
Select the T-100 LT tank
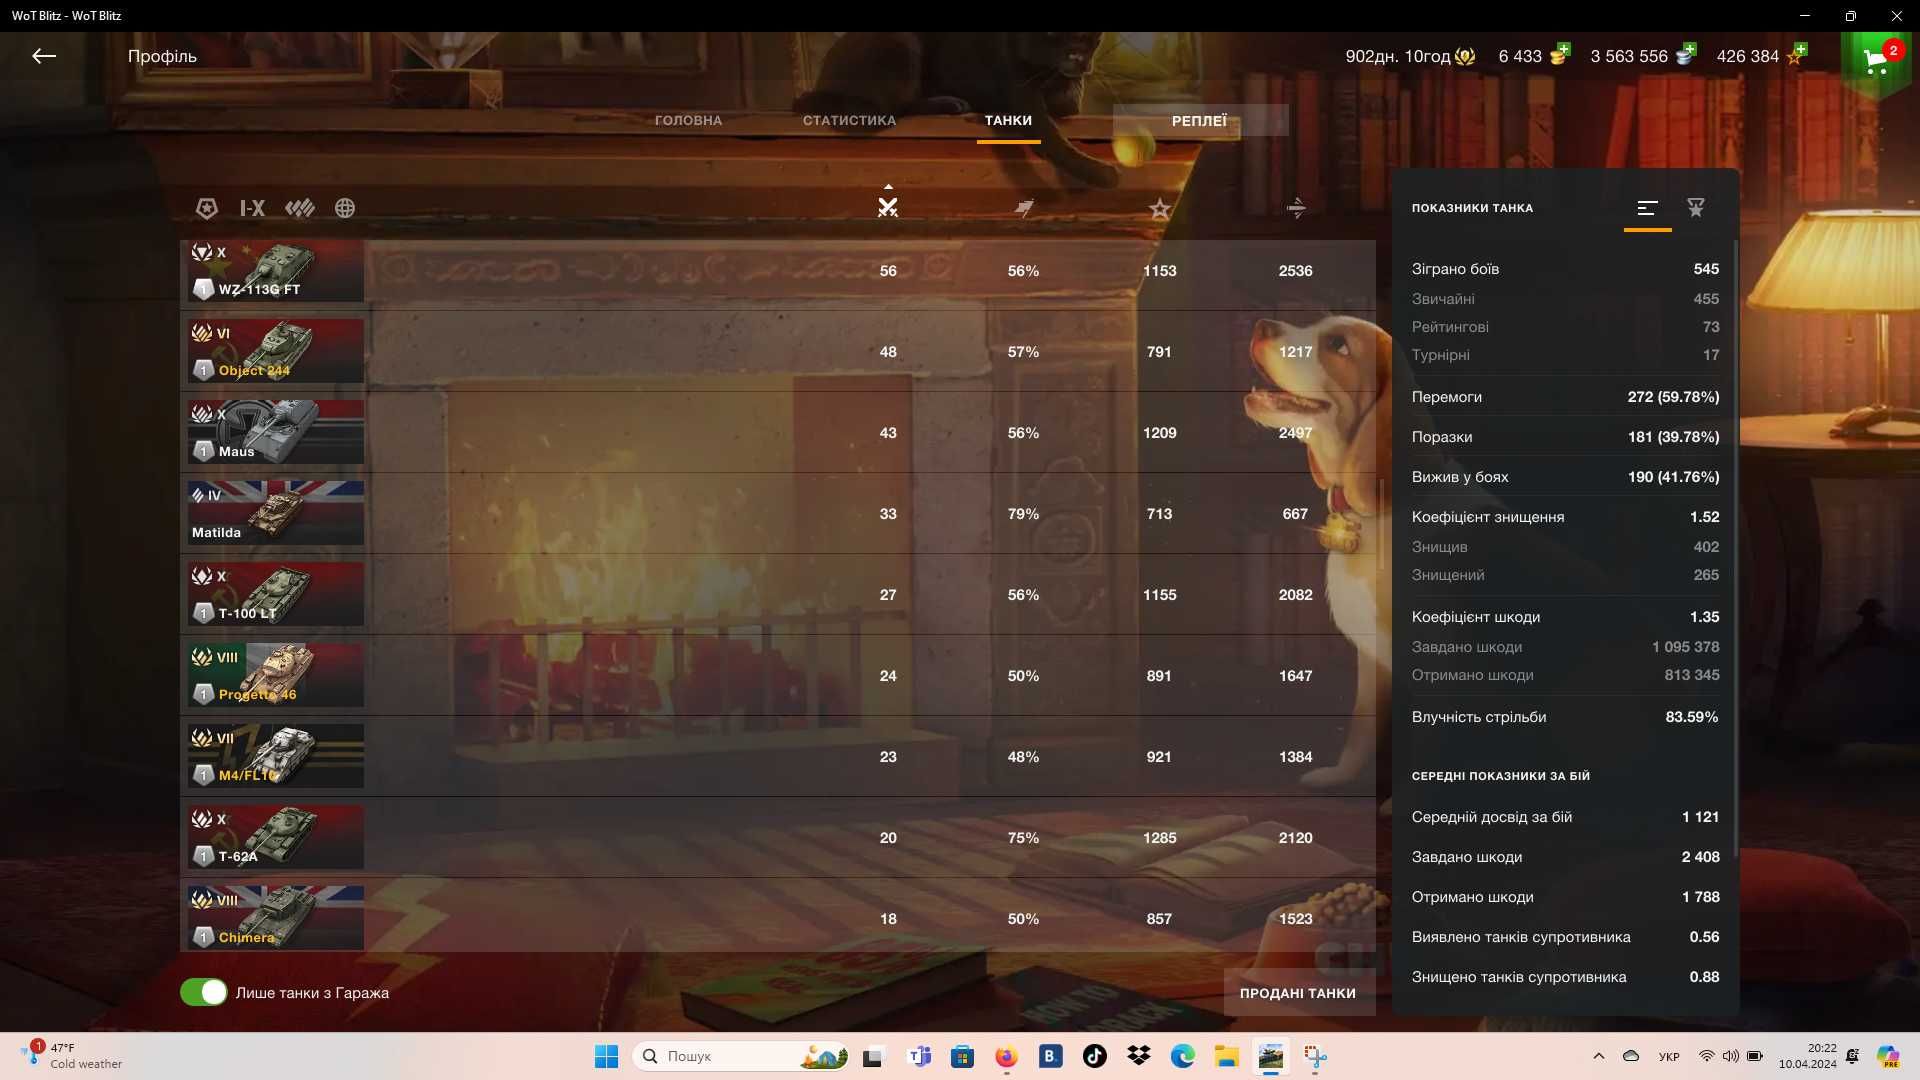(x=777, y=594)
